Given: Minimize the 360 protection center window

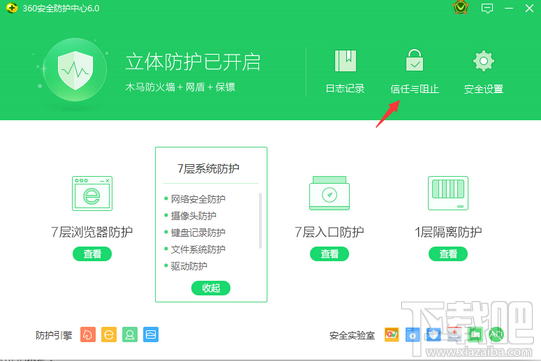Looking at the screenshot, I should [x=509, y=8].
